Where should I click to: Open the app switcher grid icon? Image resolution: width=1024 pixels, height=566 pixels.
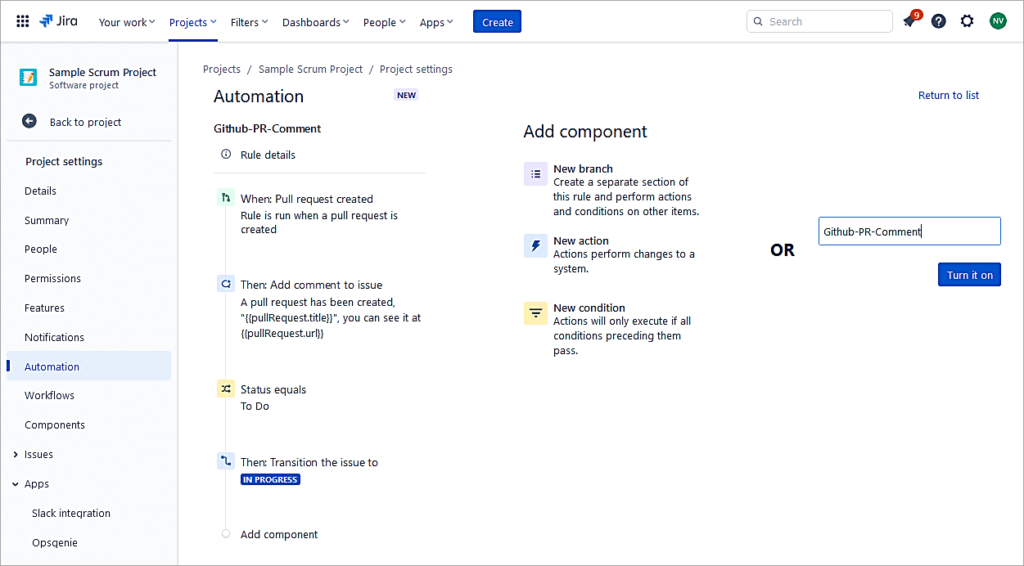(x=22, y=21)
